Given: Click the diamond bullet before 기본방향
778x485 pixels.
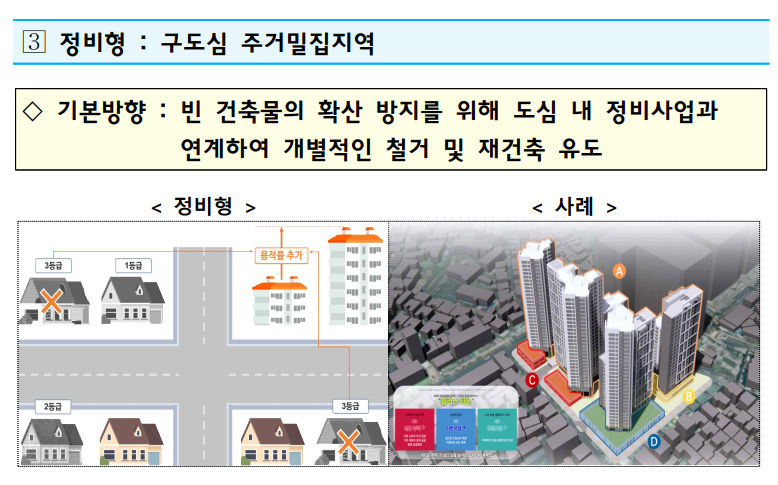Looking at the screenshot, I should click(x=33, y=111).
